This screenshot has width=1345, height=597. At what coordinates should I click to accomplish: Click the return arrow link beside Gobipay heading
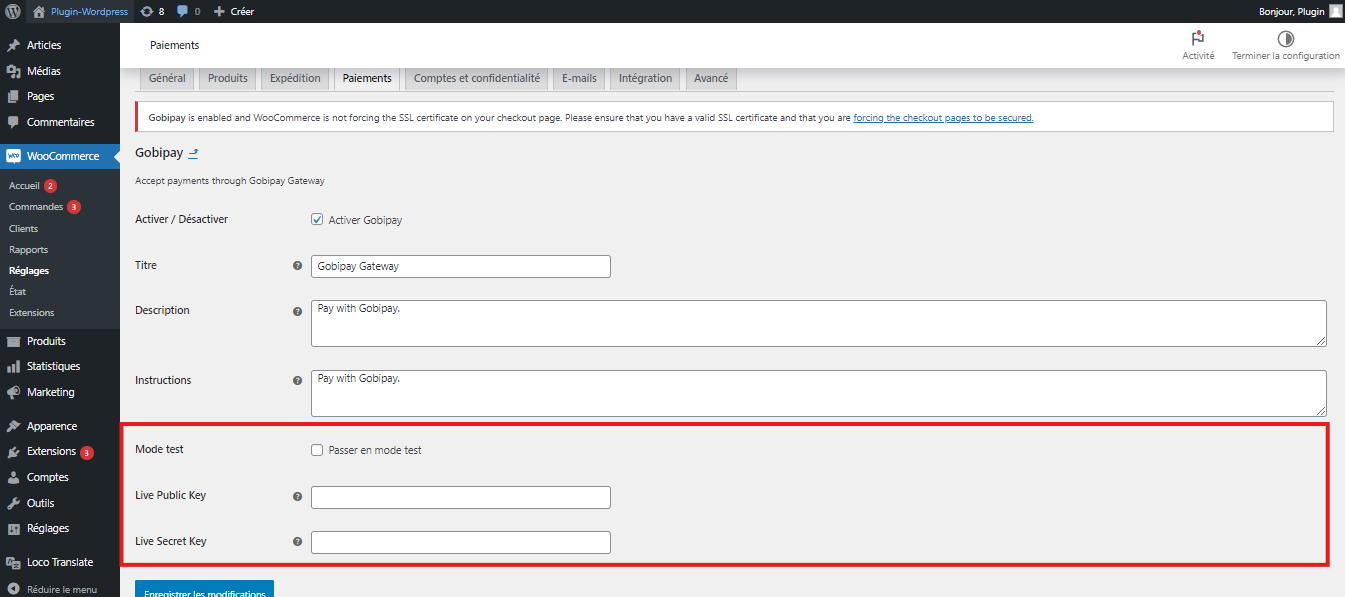tap(194, 153)
